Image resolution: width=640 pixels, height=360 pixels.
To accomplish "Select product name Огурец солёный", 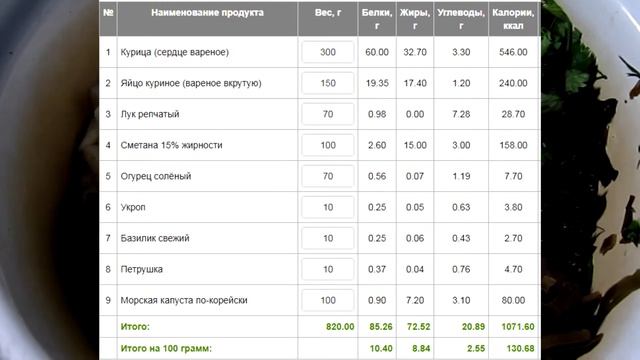I will 156,176.
